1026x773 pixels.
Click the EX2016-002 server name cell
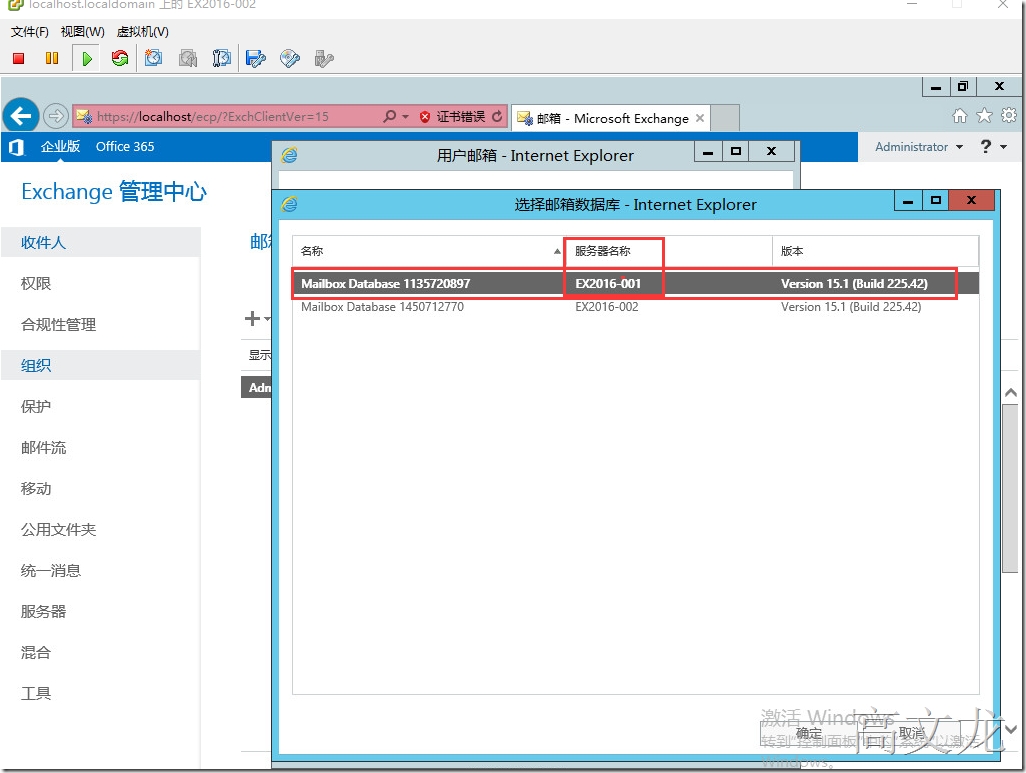coord(607,307)
